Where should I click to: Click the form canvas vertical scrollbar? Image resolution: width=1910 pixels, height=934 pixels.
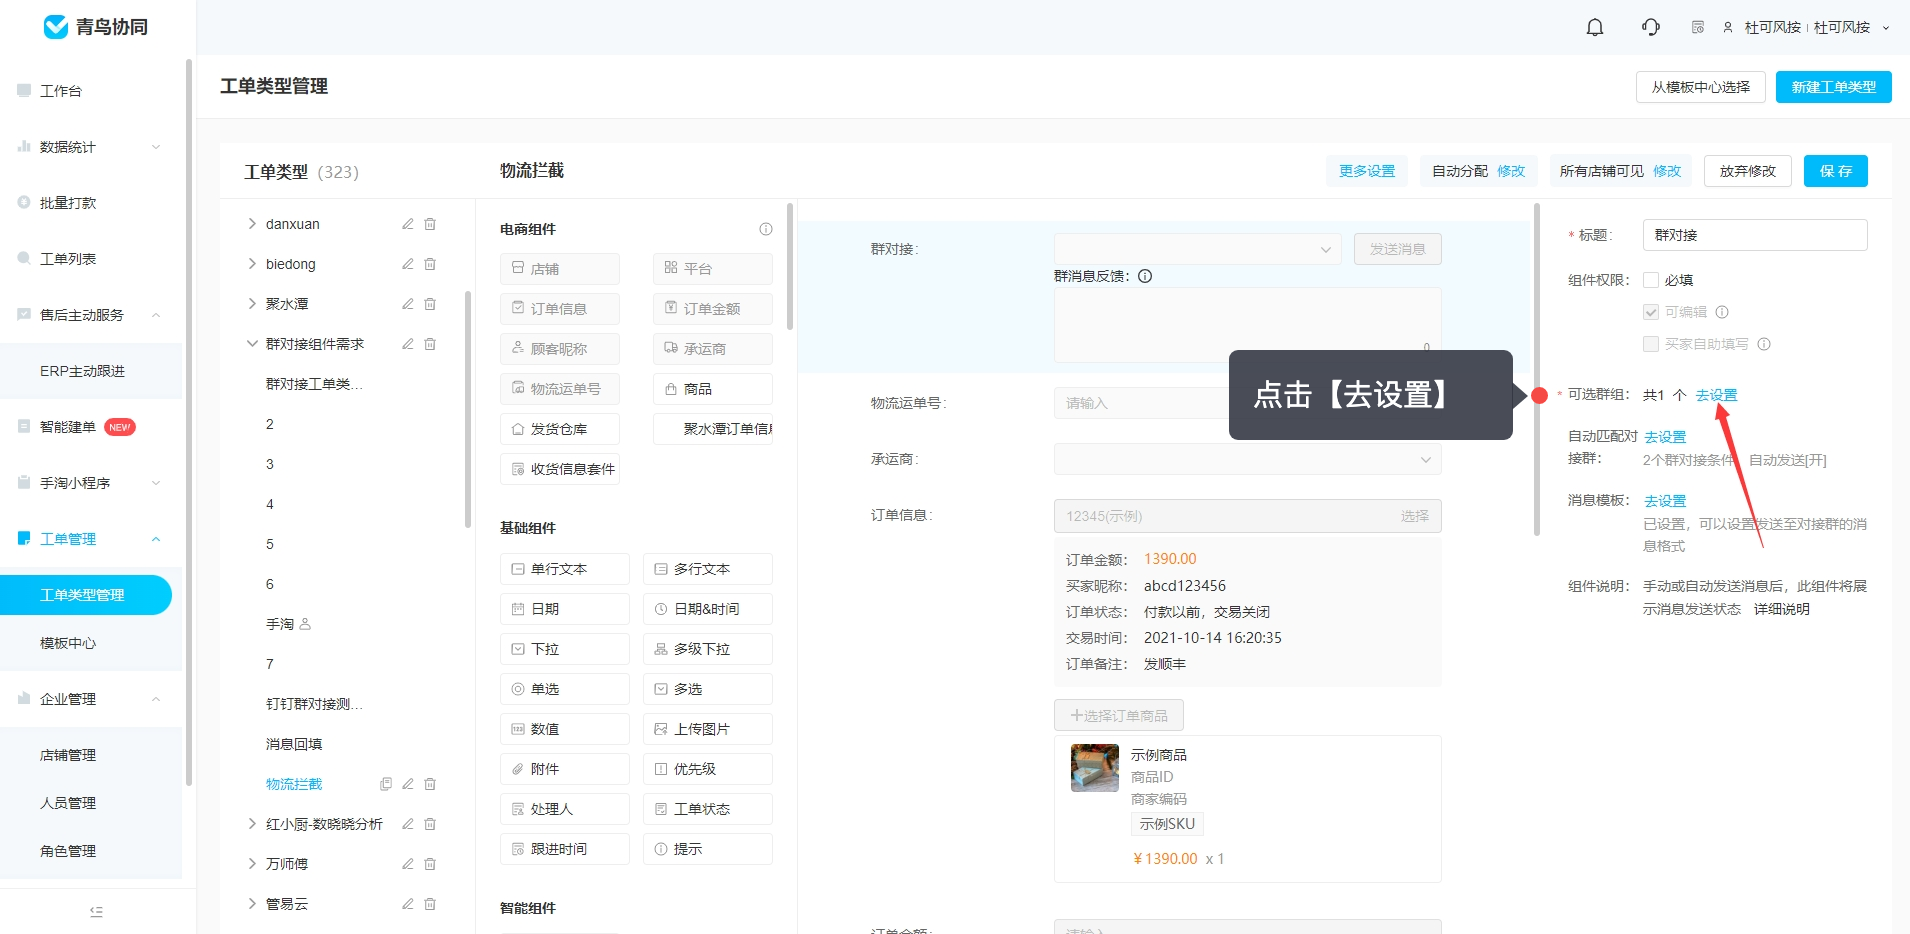coord(1537,370)
